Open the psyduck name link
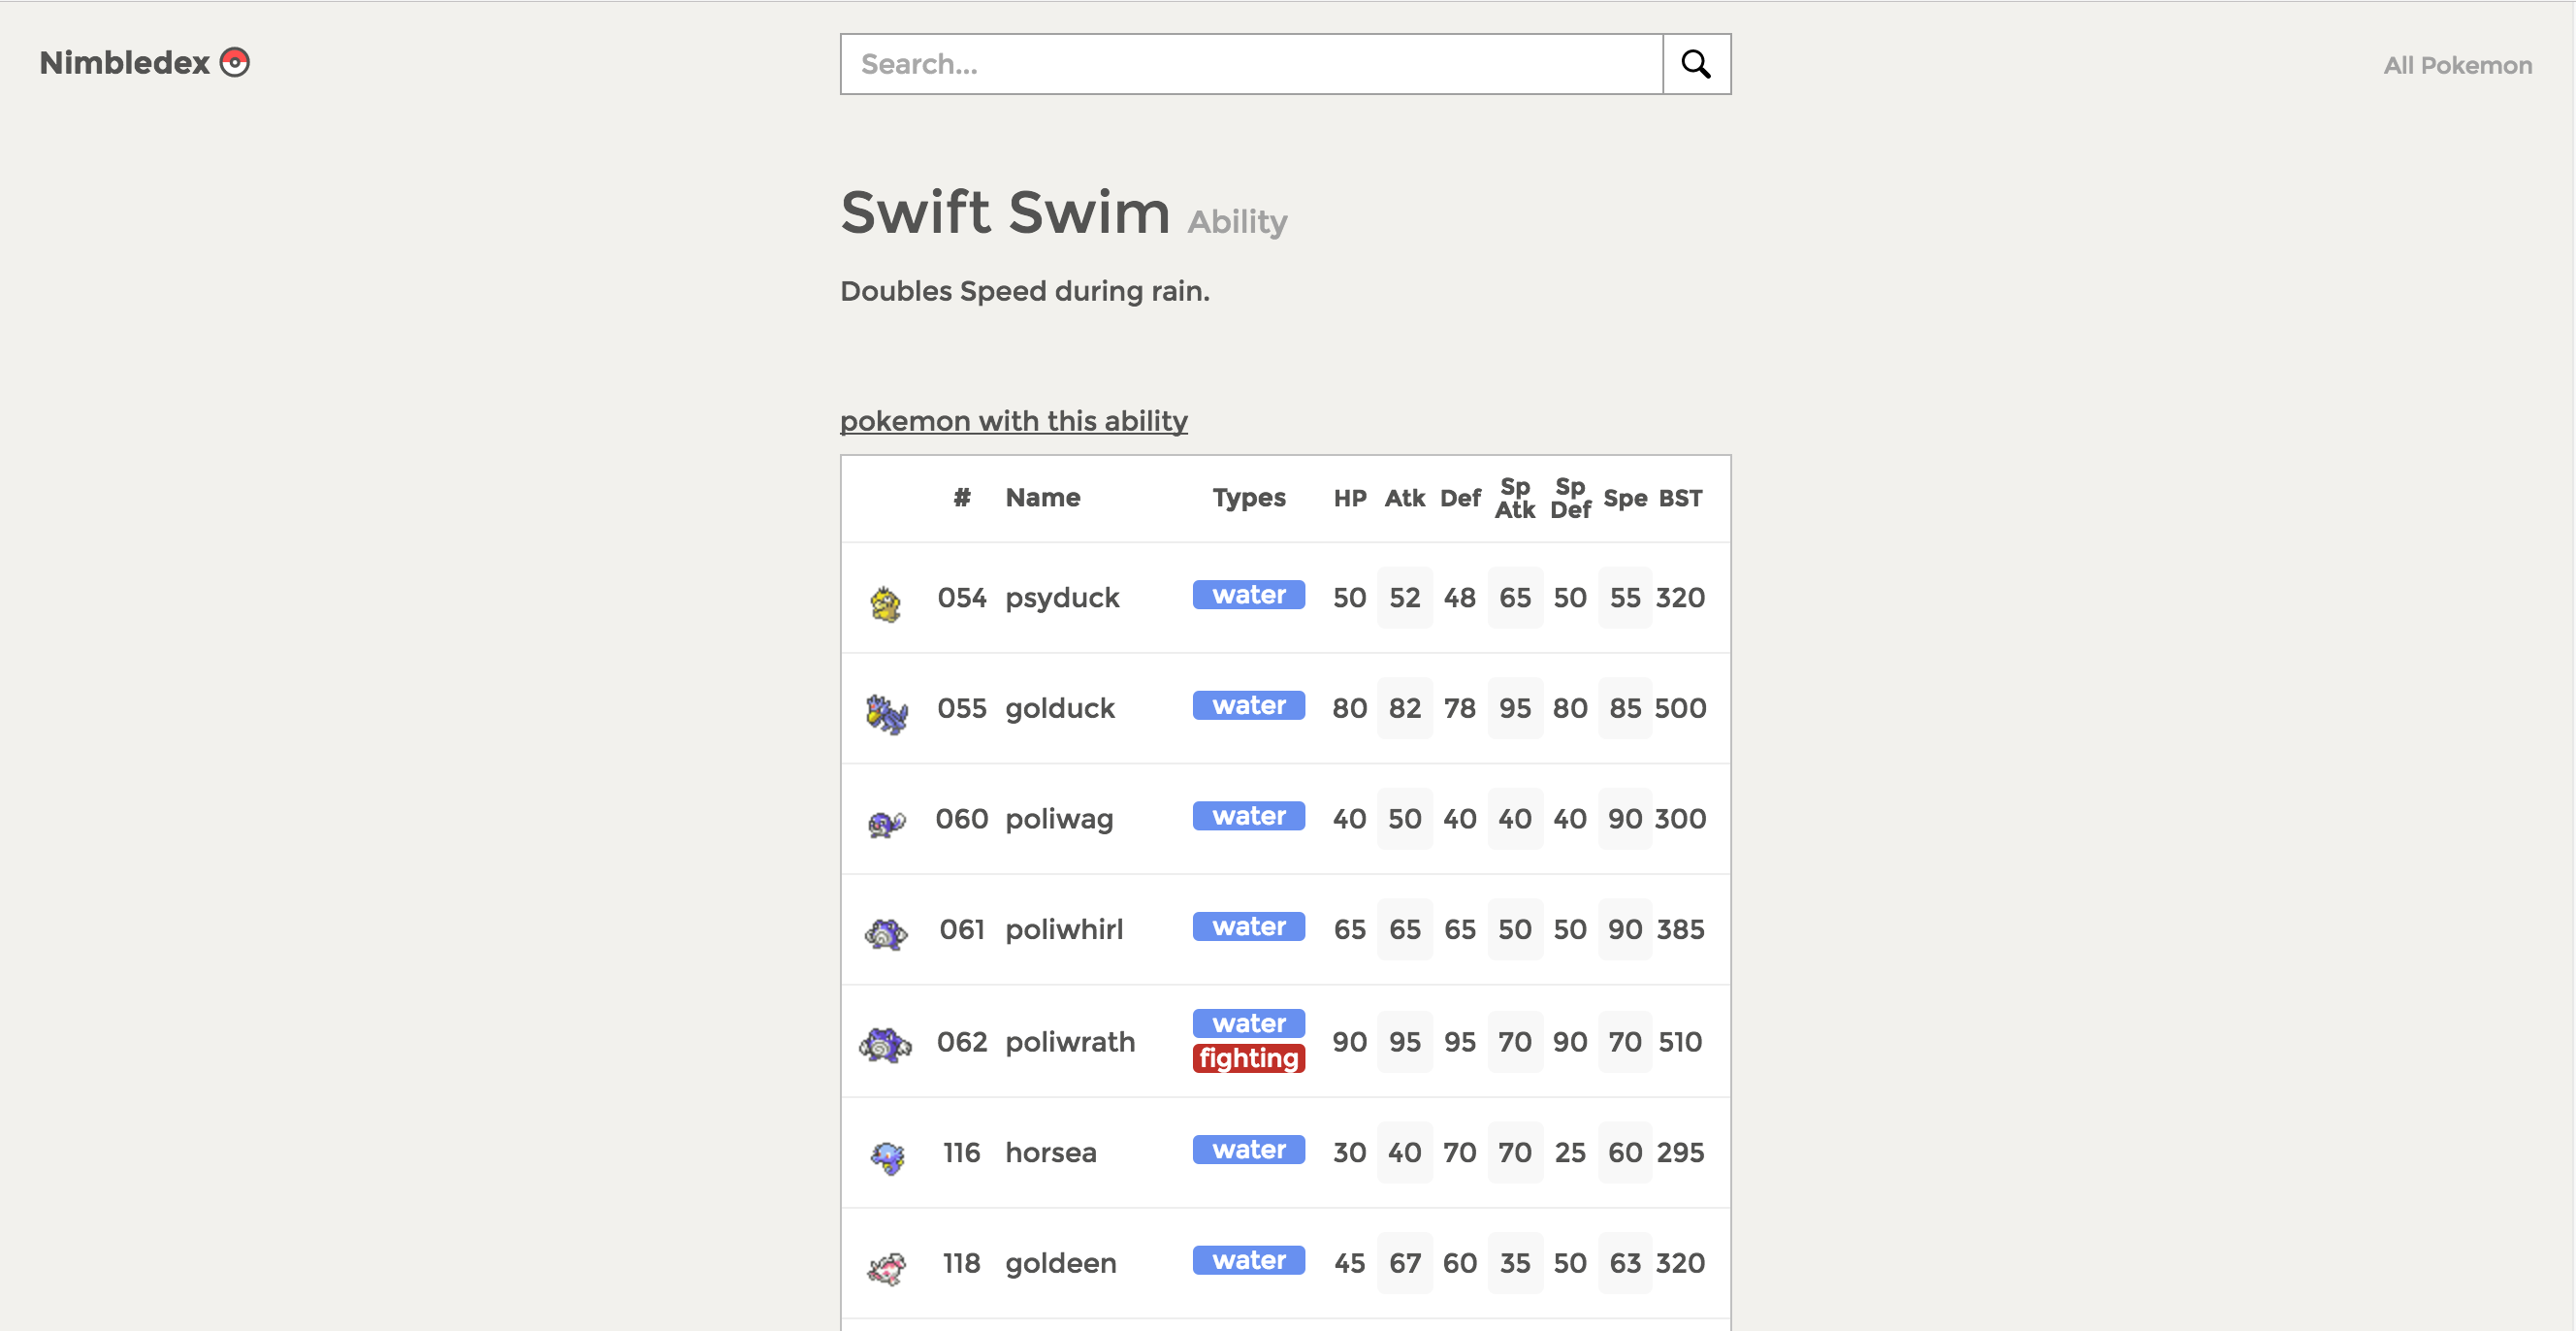The width and height of the screenshot is (2576, 1331). [x=1061, y=597]
